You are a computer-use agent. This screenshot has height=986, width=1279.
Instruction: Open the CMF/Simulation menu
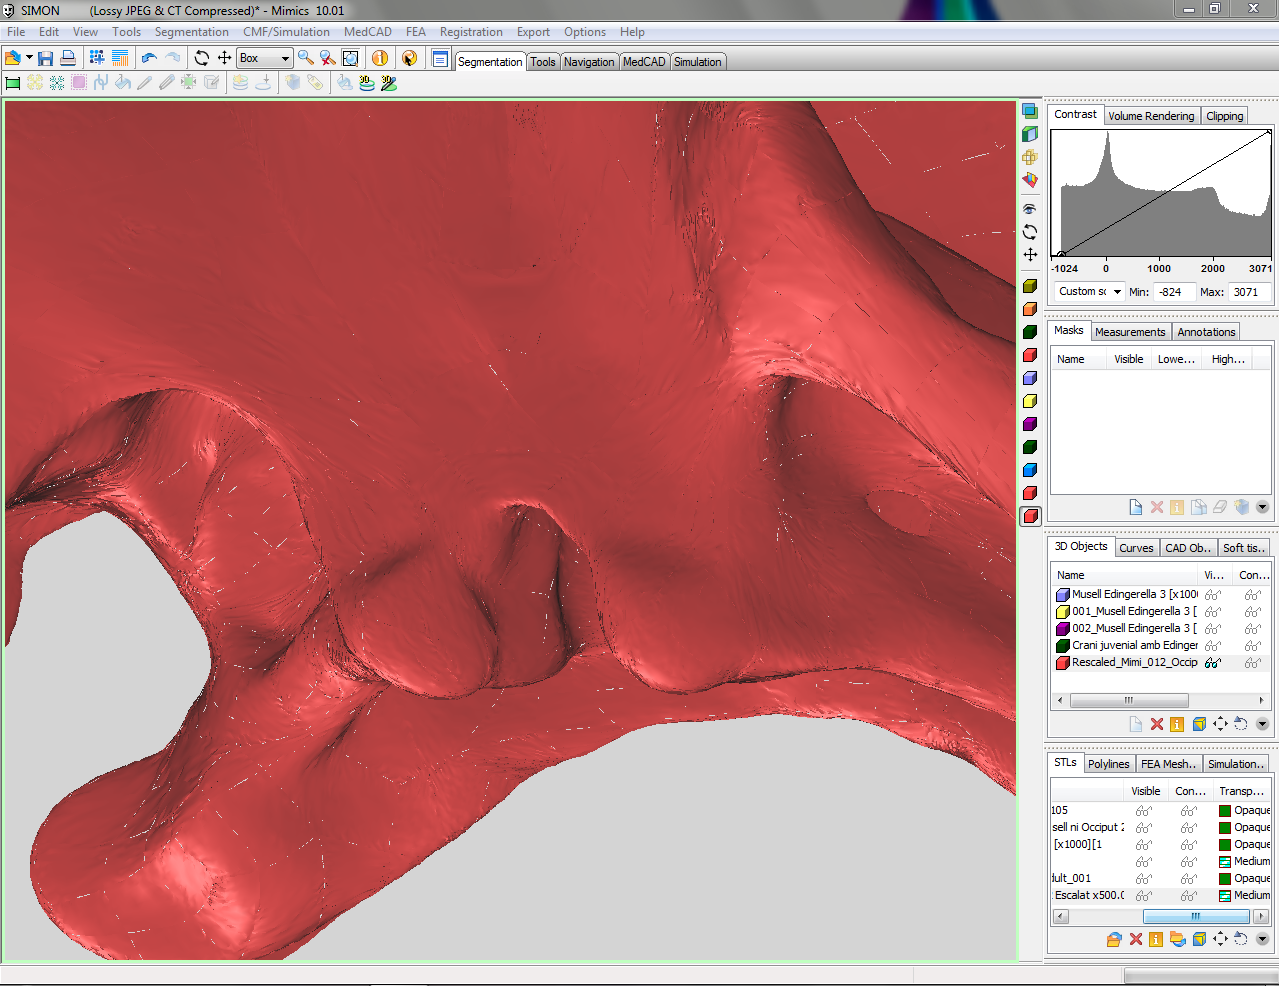(286, 32)
